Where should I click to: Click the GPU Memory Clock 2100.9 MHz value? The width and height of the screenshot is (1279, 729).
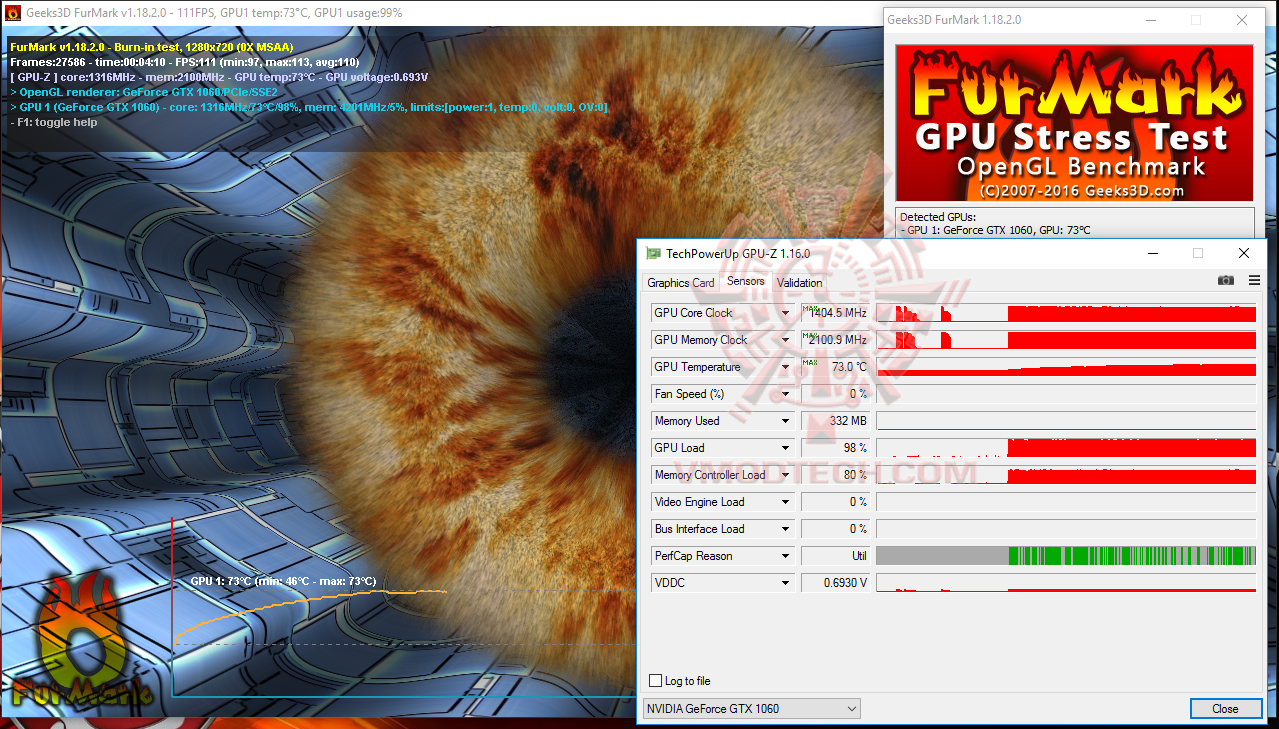click(836, 340)
